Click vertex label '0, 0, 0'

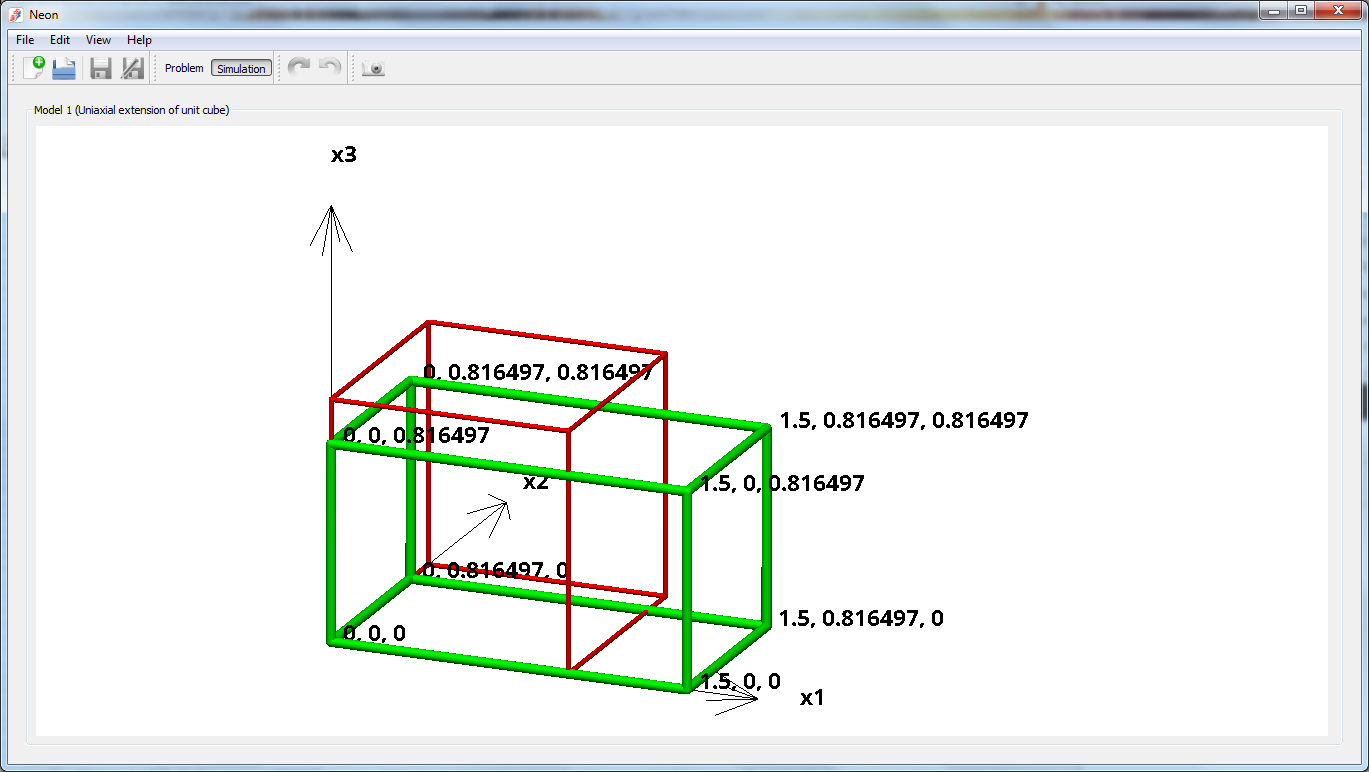pos(375,633)
